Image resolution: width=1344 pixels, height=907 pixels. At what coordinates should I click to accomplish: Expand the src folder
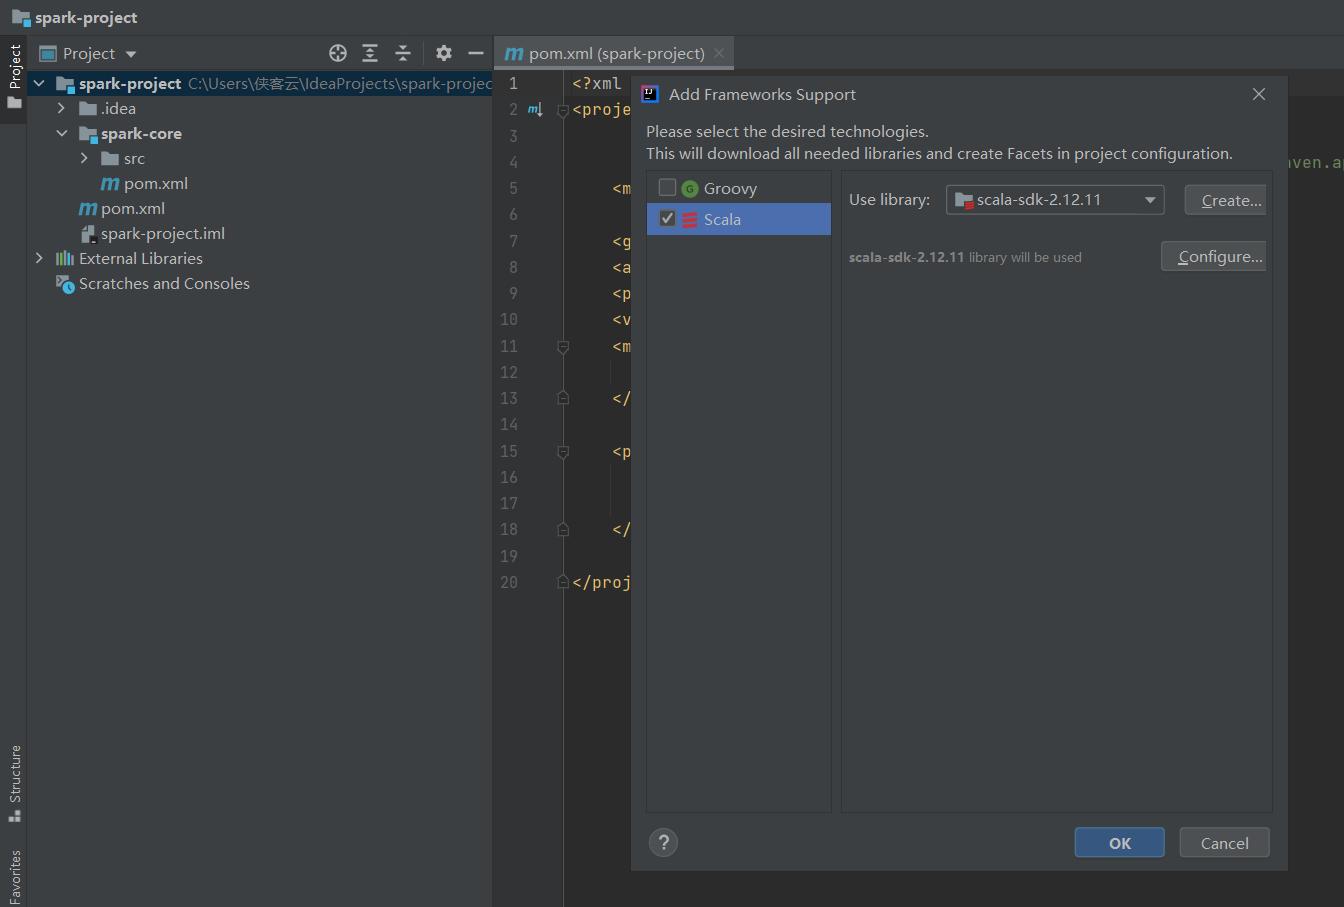84,158
